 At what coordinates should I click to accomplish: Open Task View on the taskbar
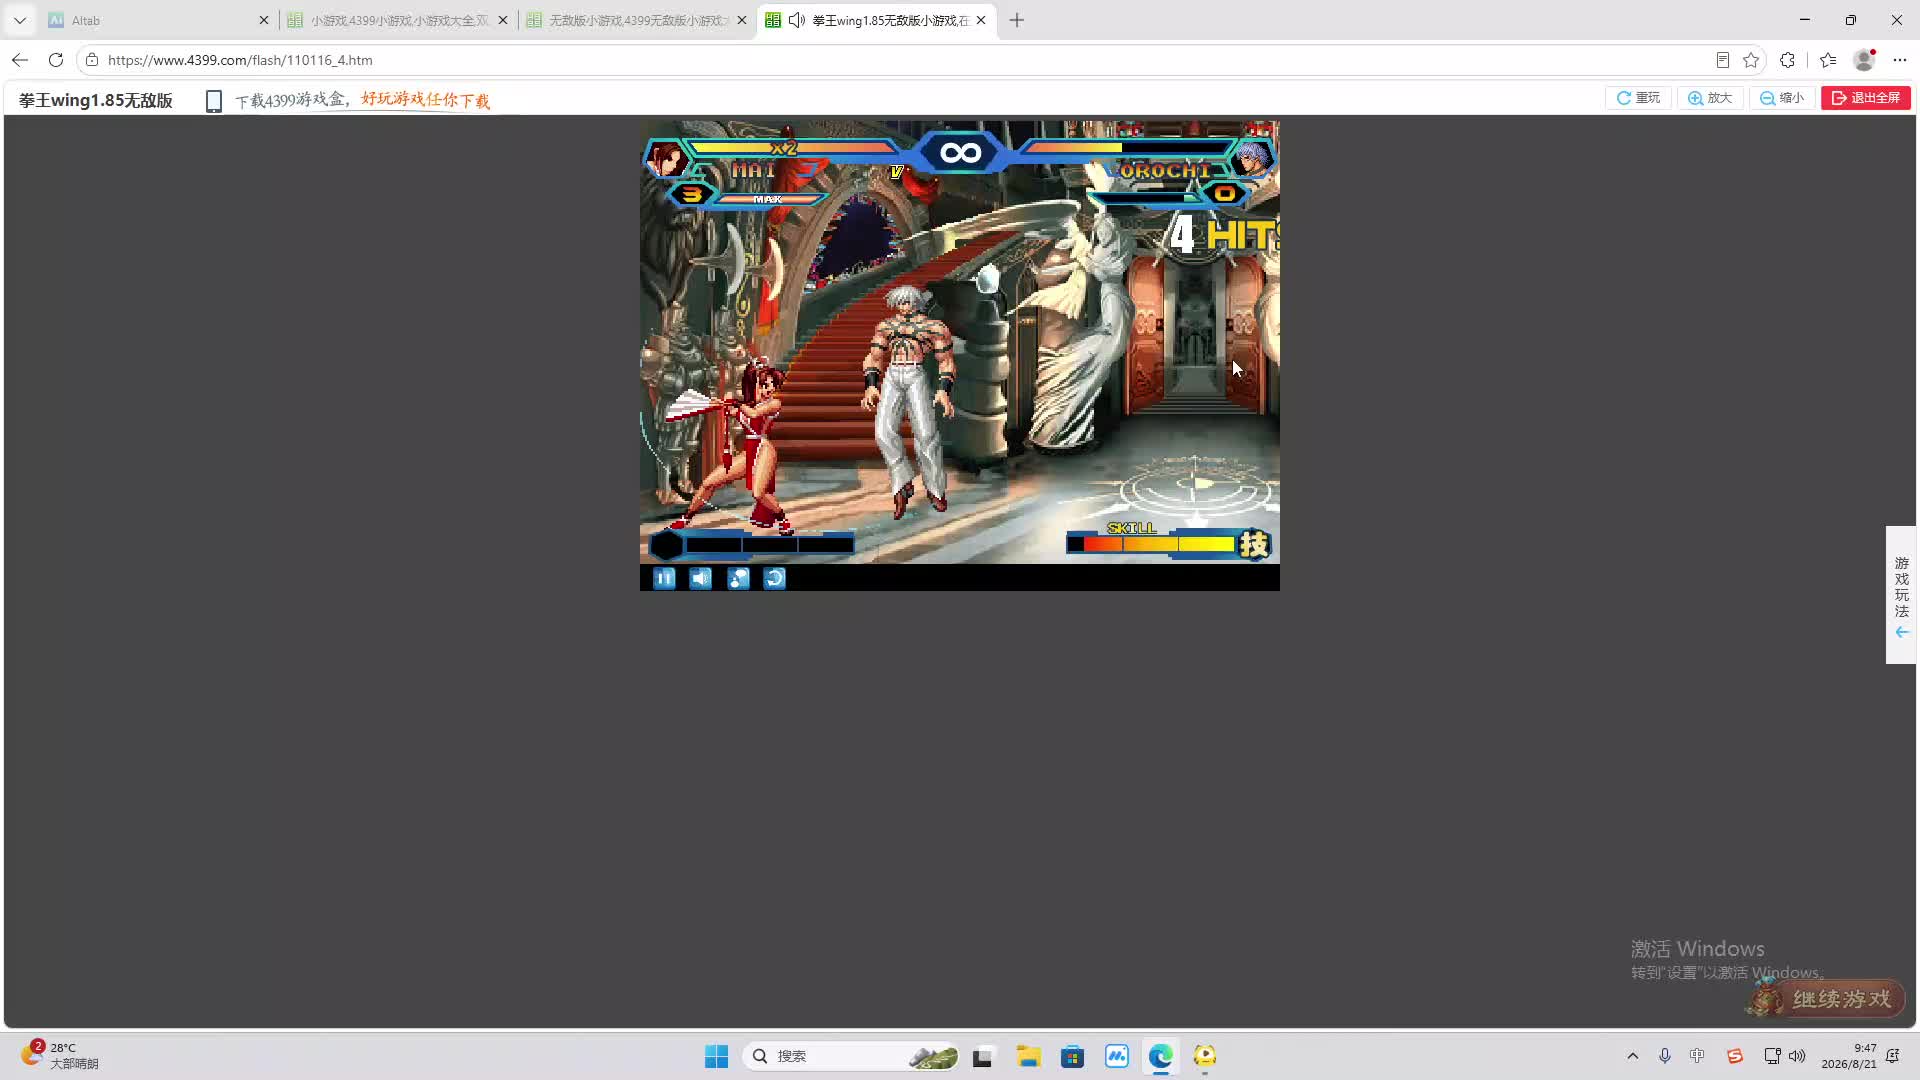(982, 1056)
